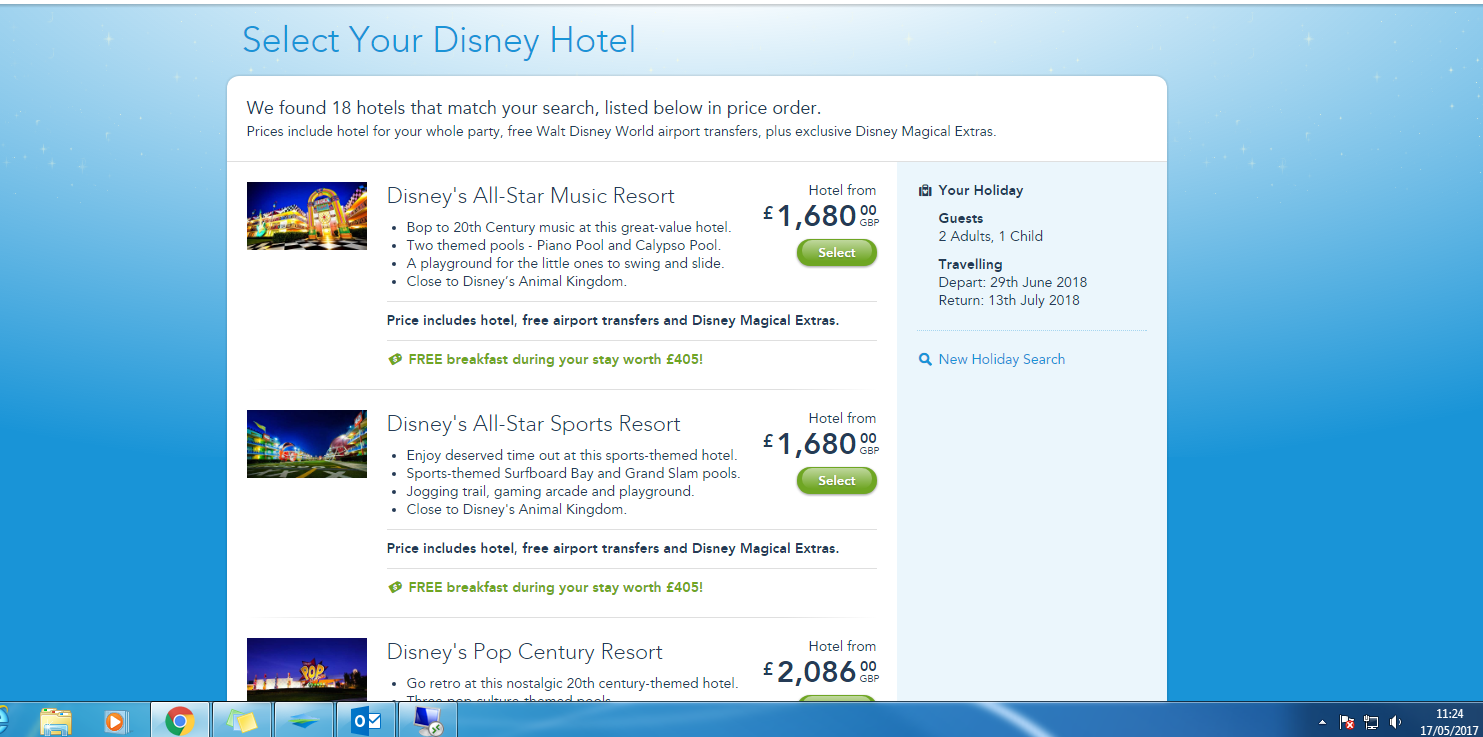Click the magnifier icon beside New Holiday Search
This screenshot has width=1483, height=737.
click(x=925, y=359)
